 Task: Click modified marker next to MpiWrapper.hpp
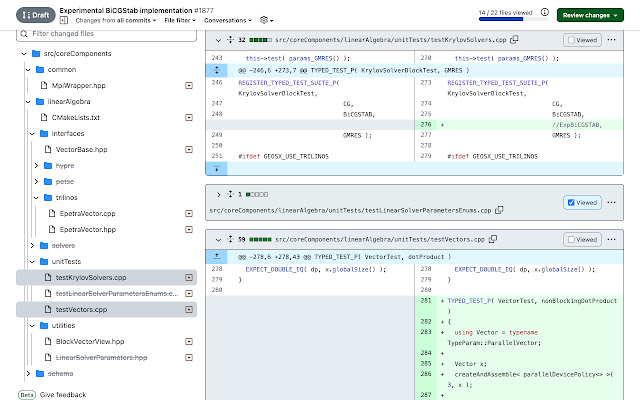[x=189, y=85]
